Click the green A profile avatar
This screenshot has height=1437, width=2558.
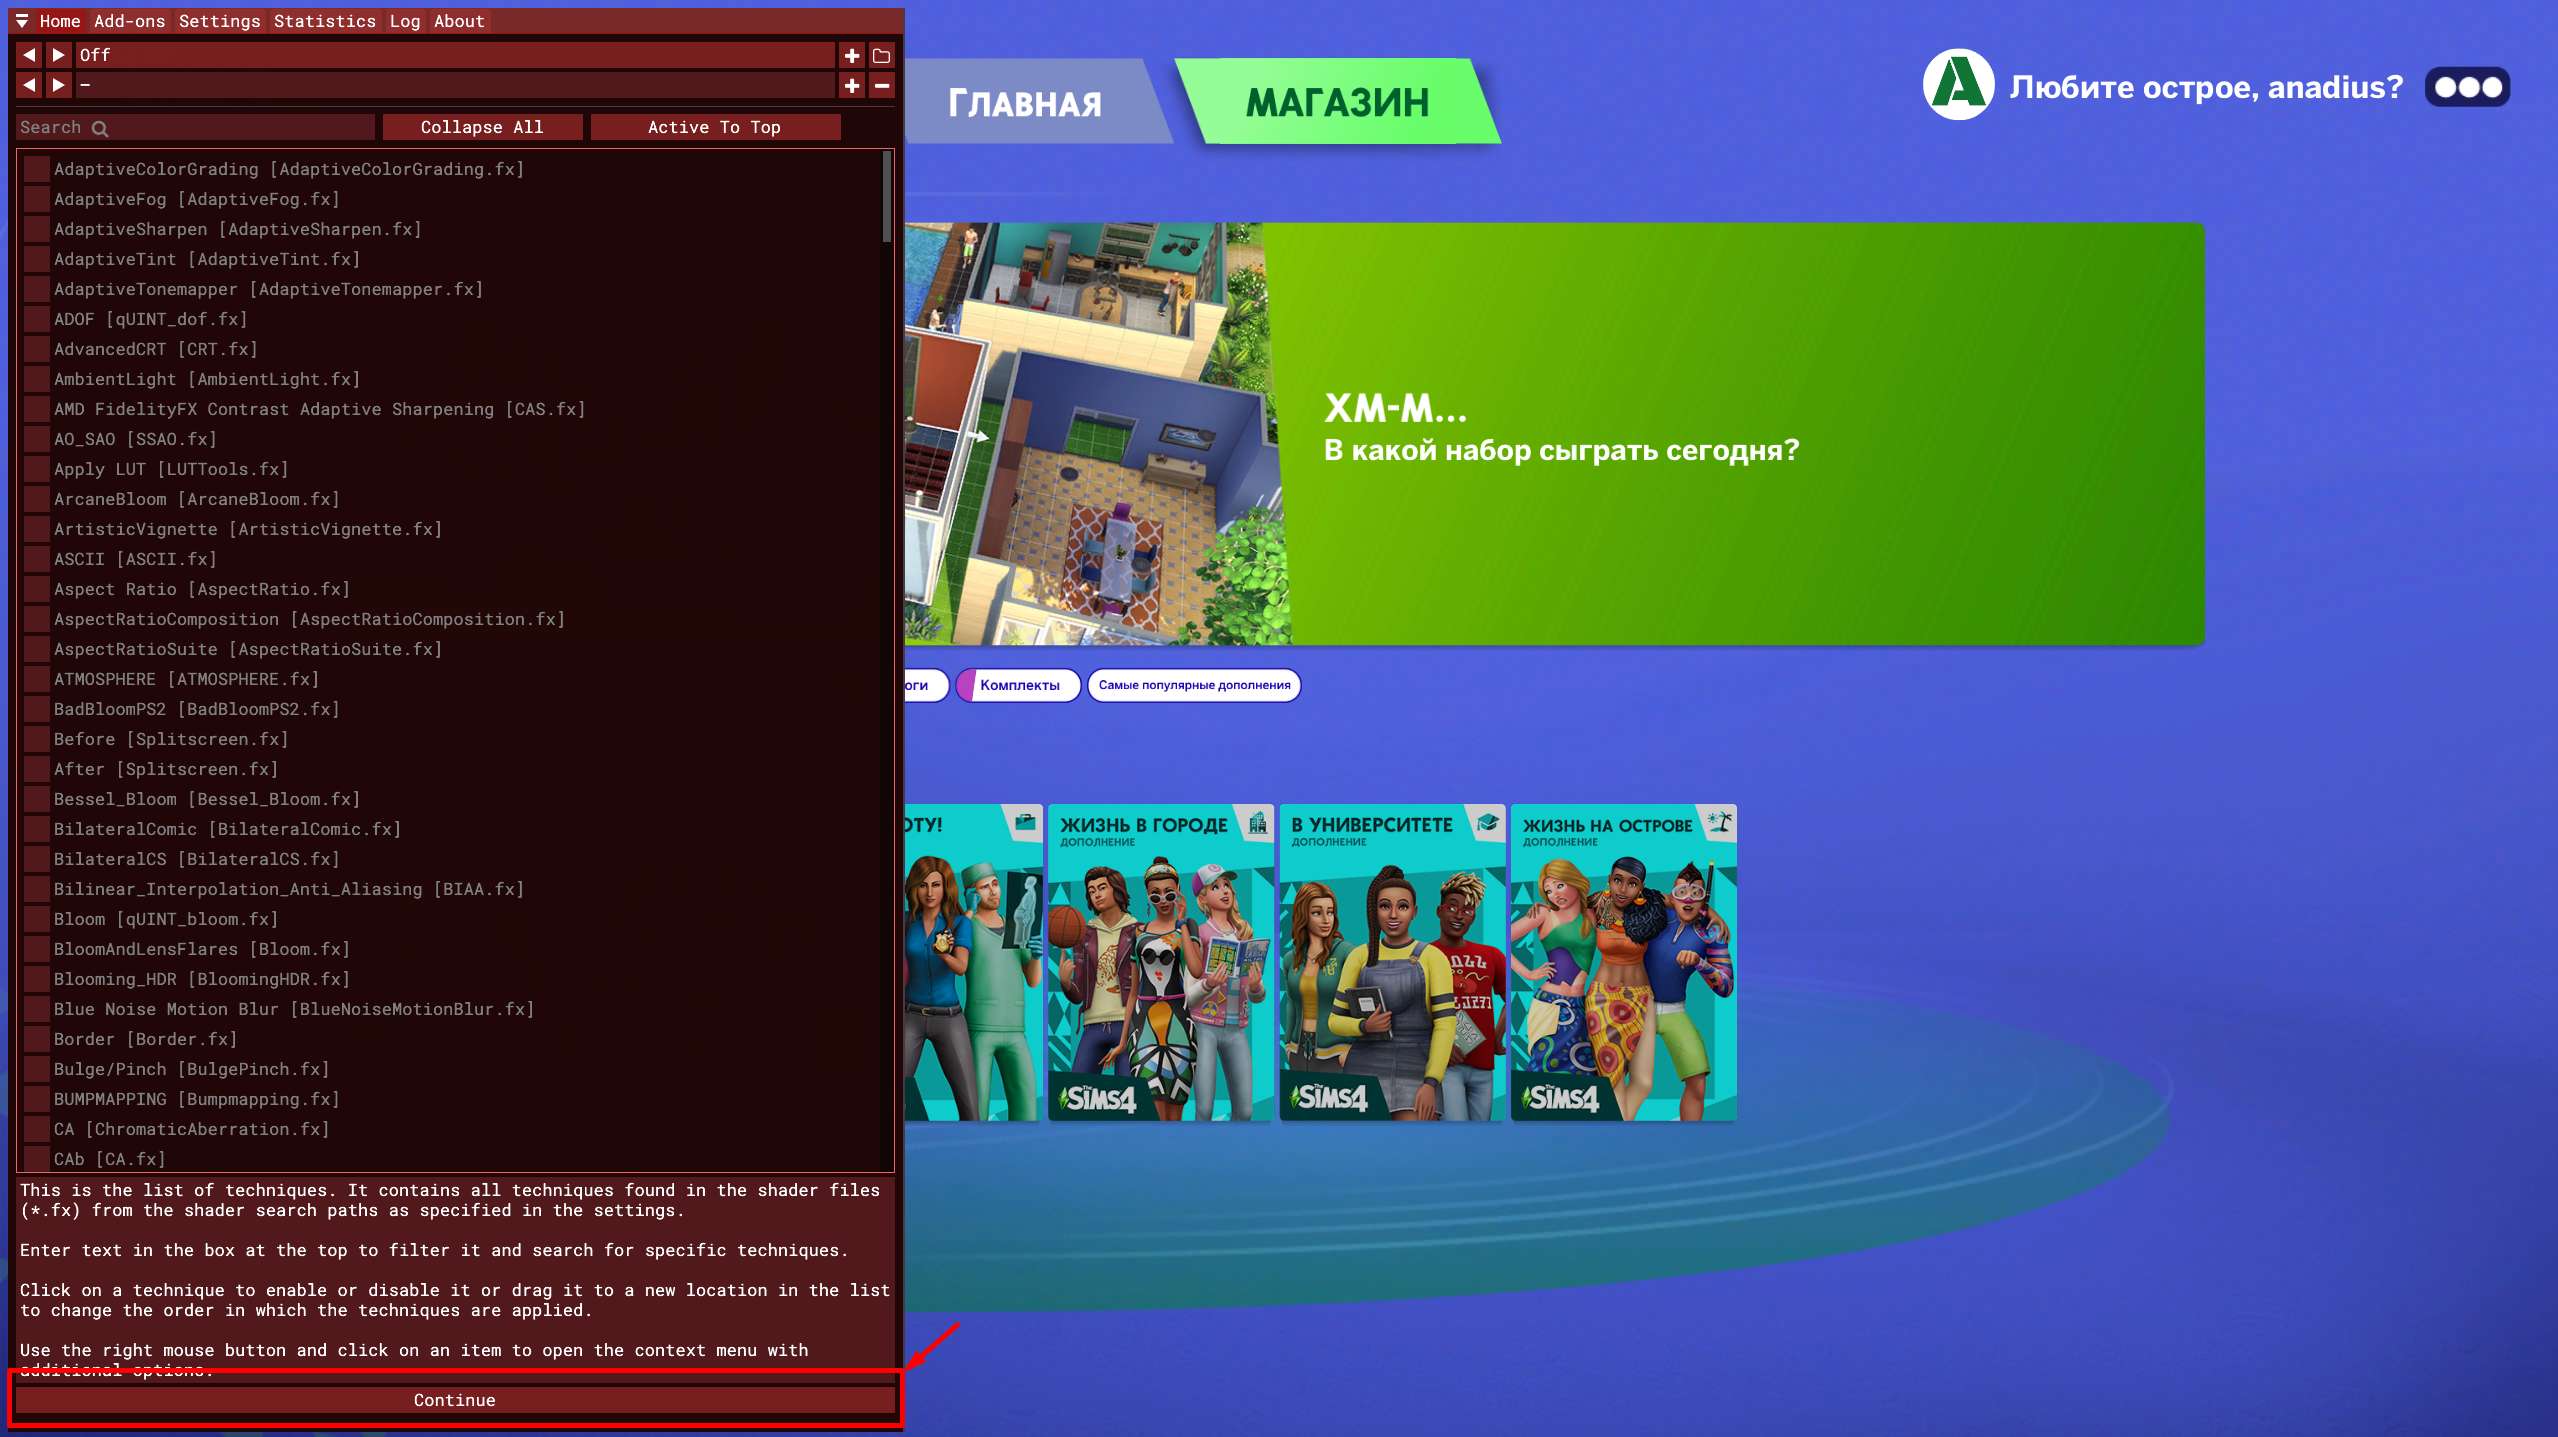[x=1958, y=85]
